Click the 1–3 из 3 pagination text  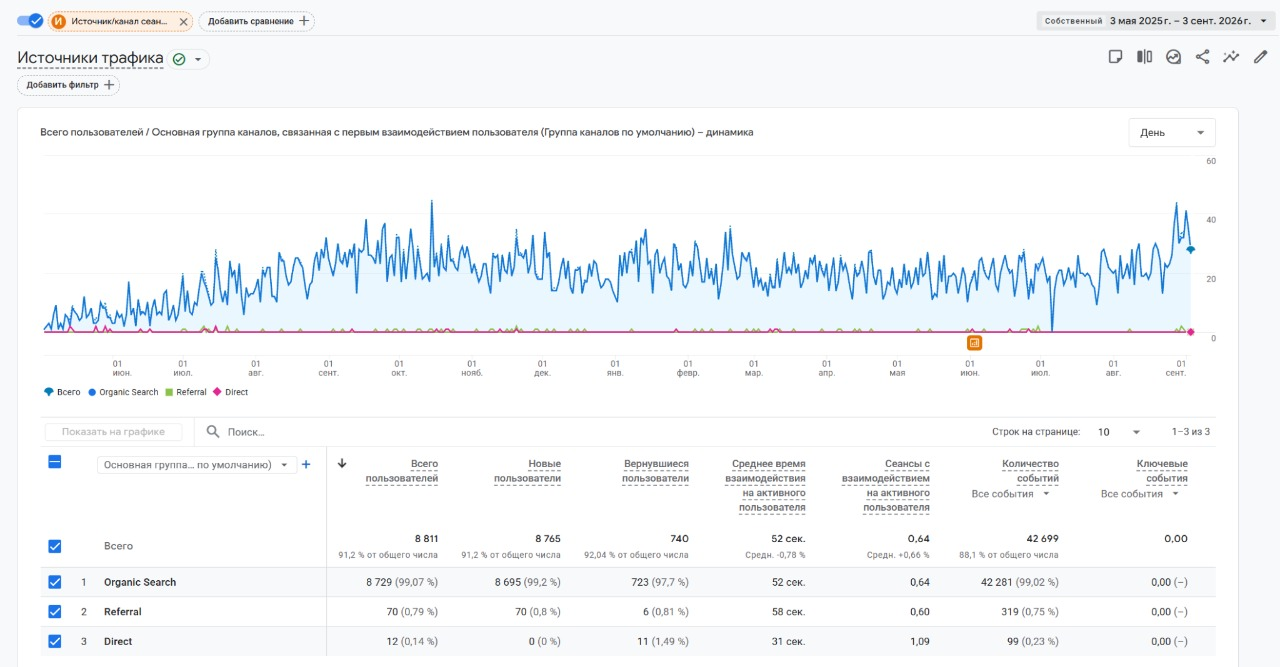point(1191,432)
